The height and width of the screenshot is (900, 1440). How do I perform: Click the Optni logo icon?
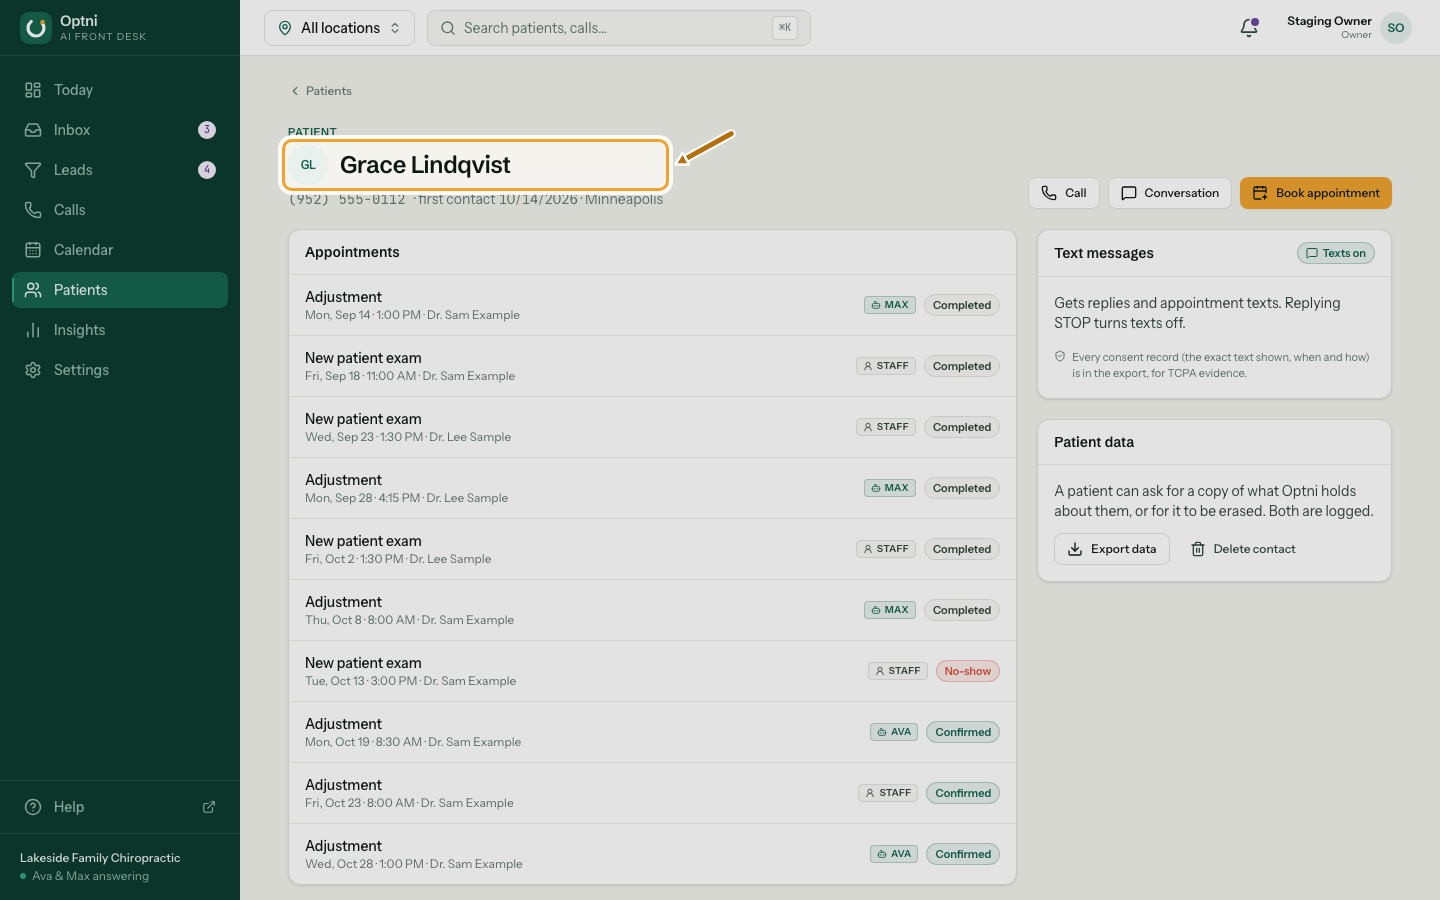click(x=36, y=28)
